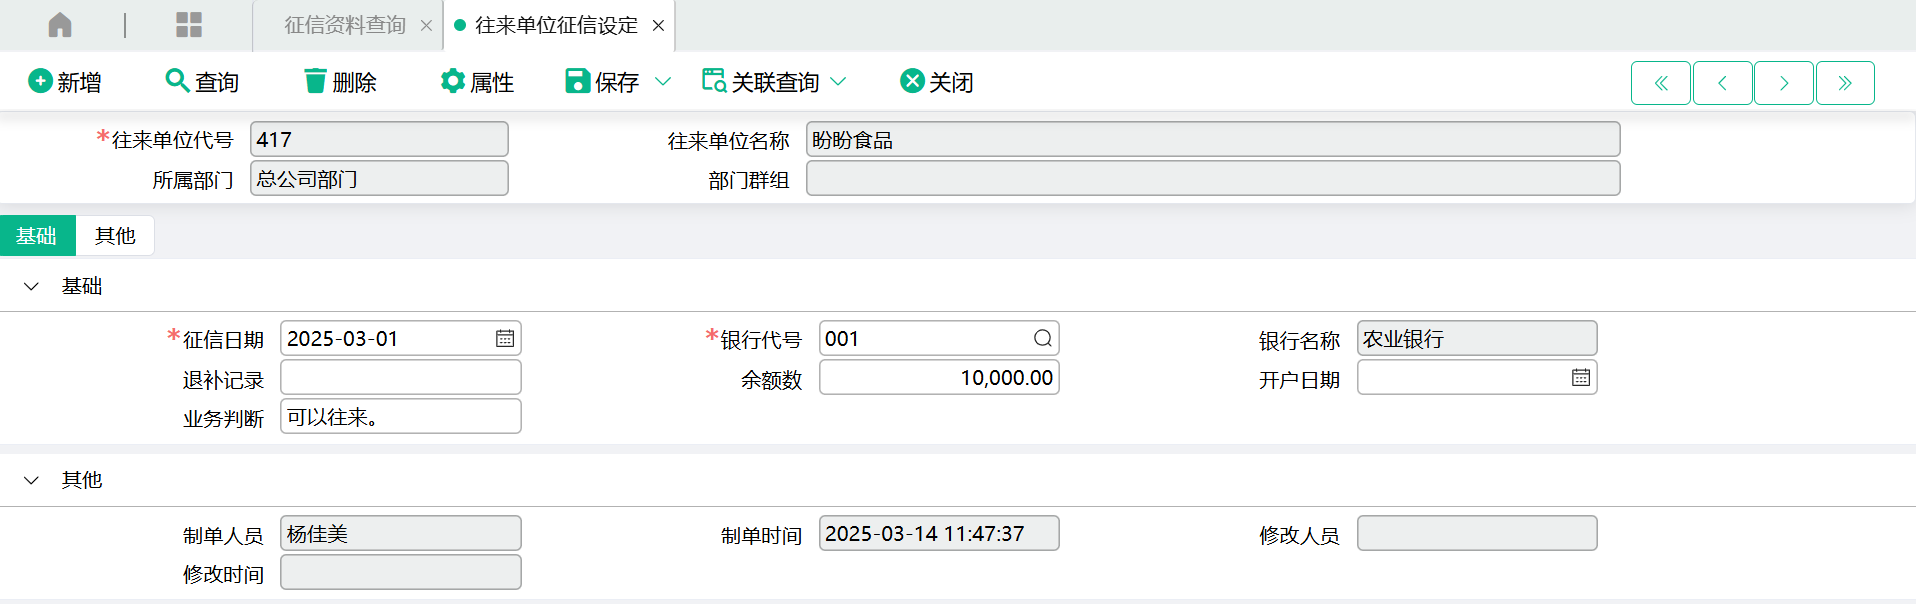The height and width of the screenshot is (604, 1916).
Task: Click the 业务判断 input field
Action: click(401, 416)
